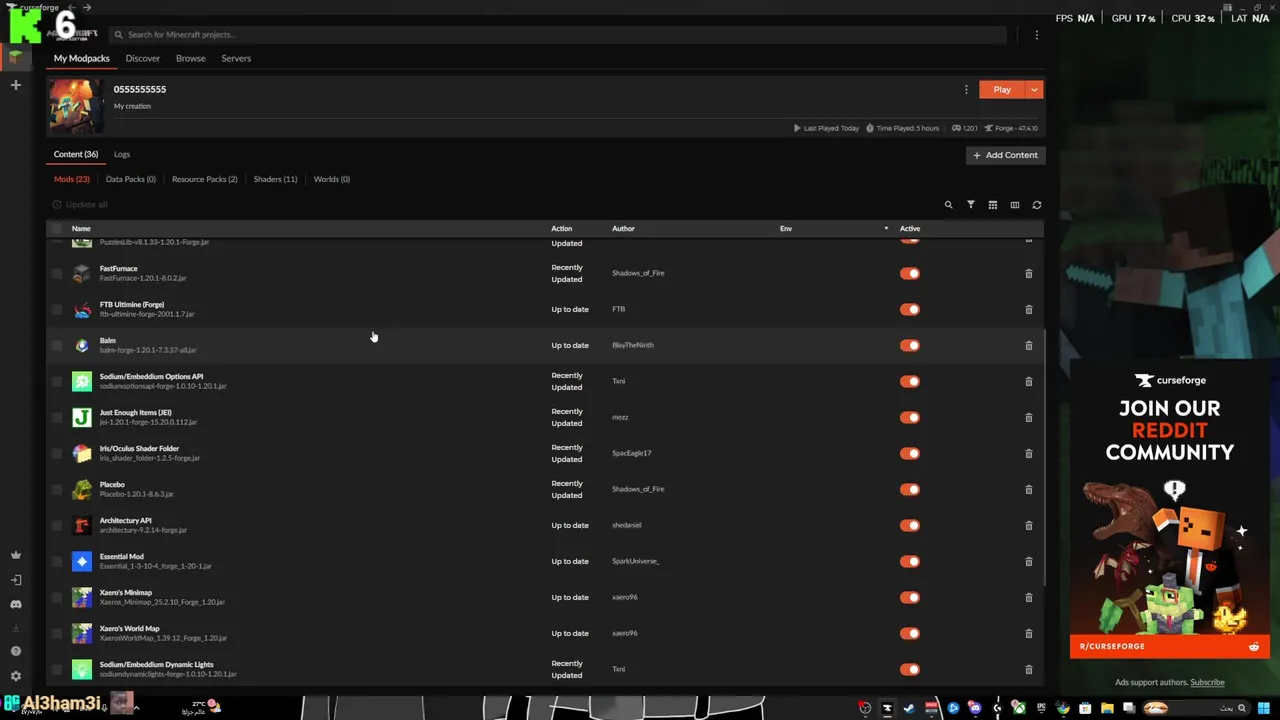Turn off the Architectury API toggle
Image resolution: width=1280 pixels, height=720 pixels.
click(909, 525)
